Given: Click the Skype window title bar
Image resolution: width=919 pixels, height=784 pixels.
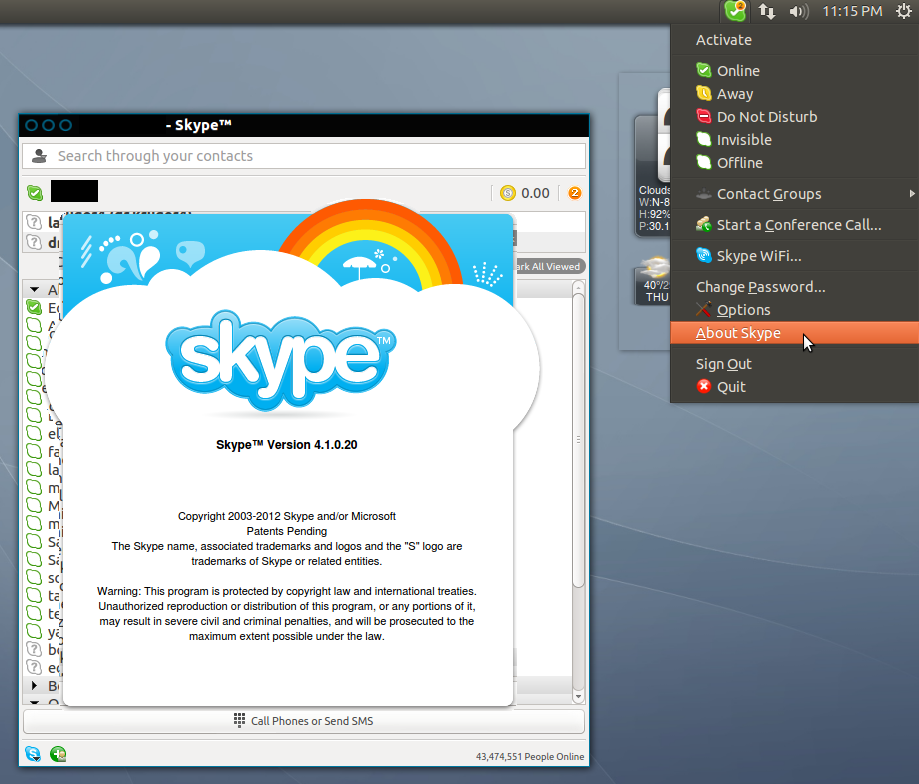Looking at the screenshot, I should pos(304,125).
